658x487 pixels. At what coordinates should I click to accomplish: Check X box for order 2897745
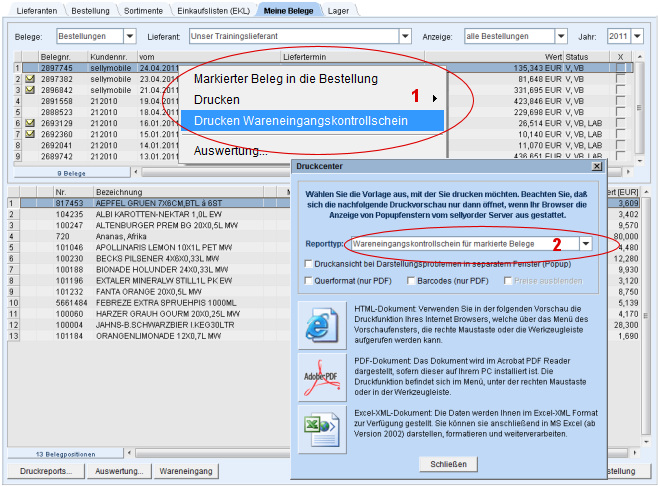click(x=620, y=68)
